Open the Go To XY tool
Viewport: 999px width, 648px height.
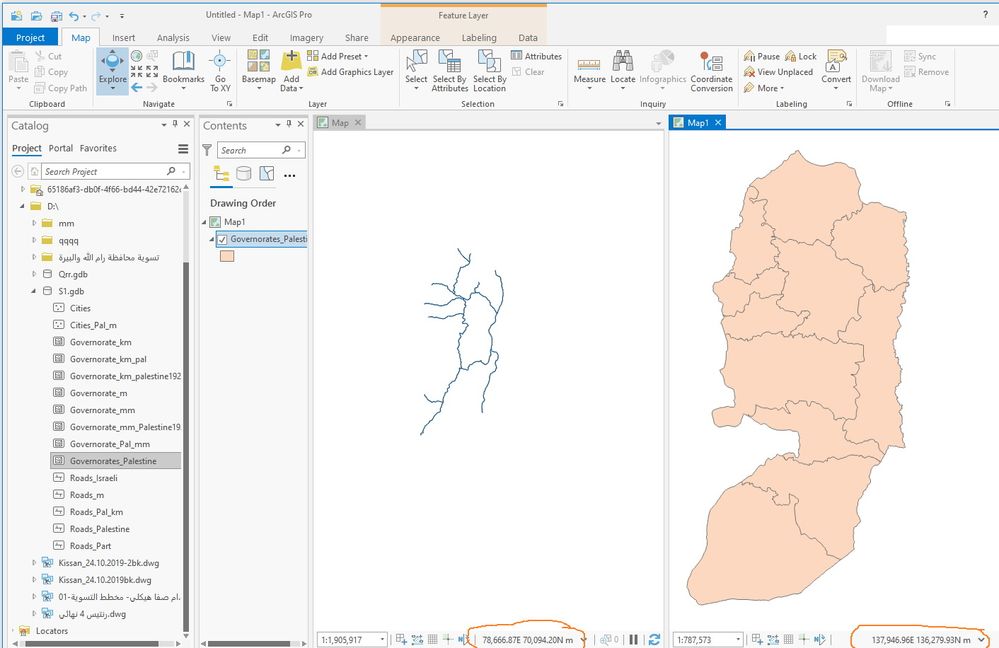(220, 71)
